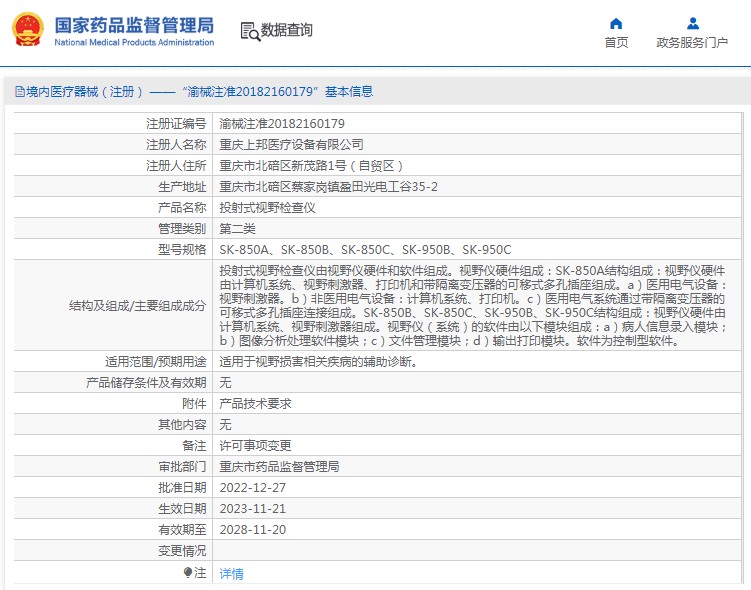Click registration number value 渝械注准20182160179 in table
The width and height of the screenshot is (751, 590).
[x=282, y=124]
